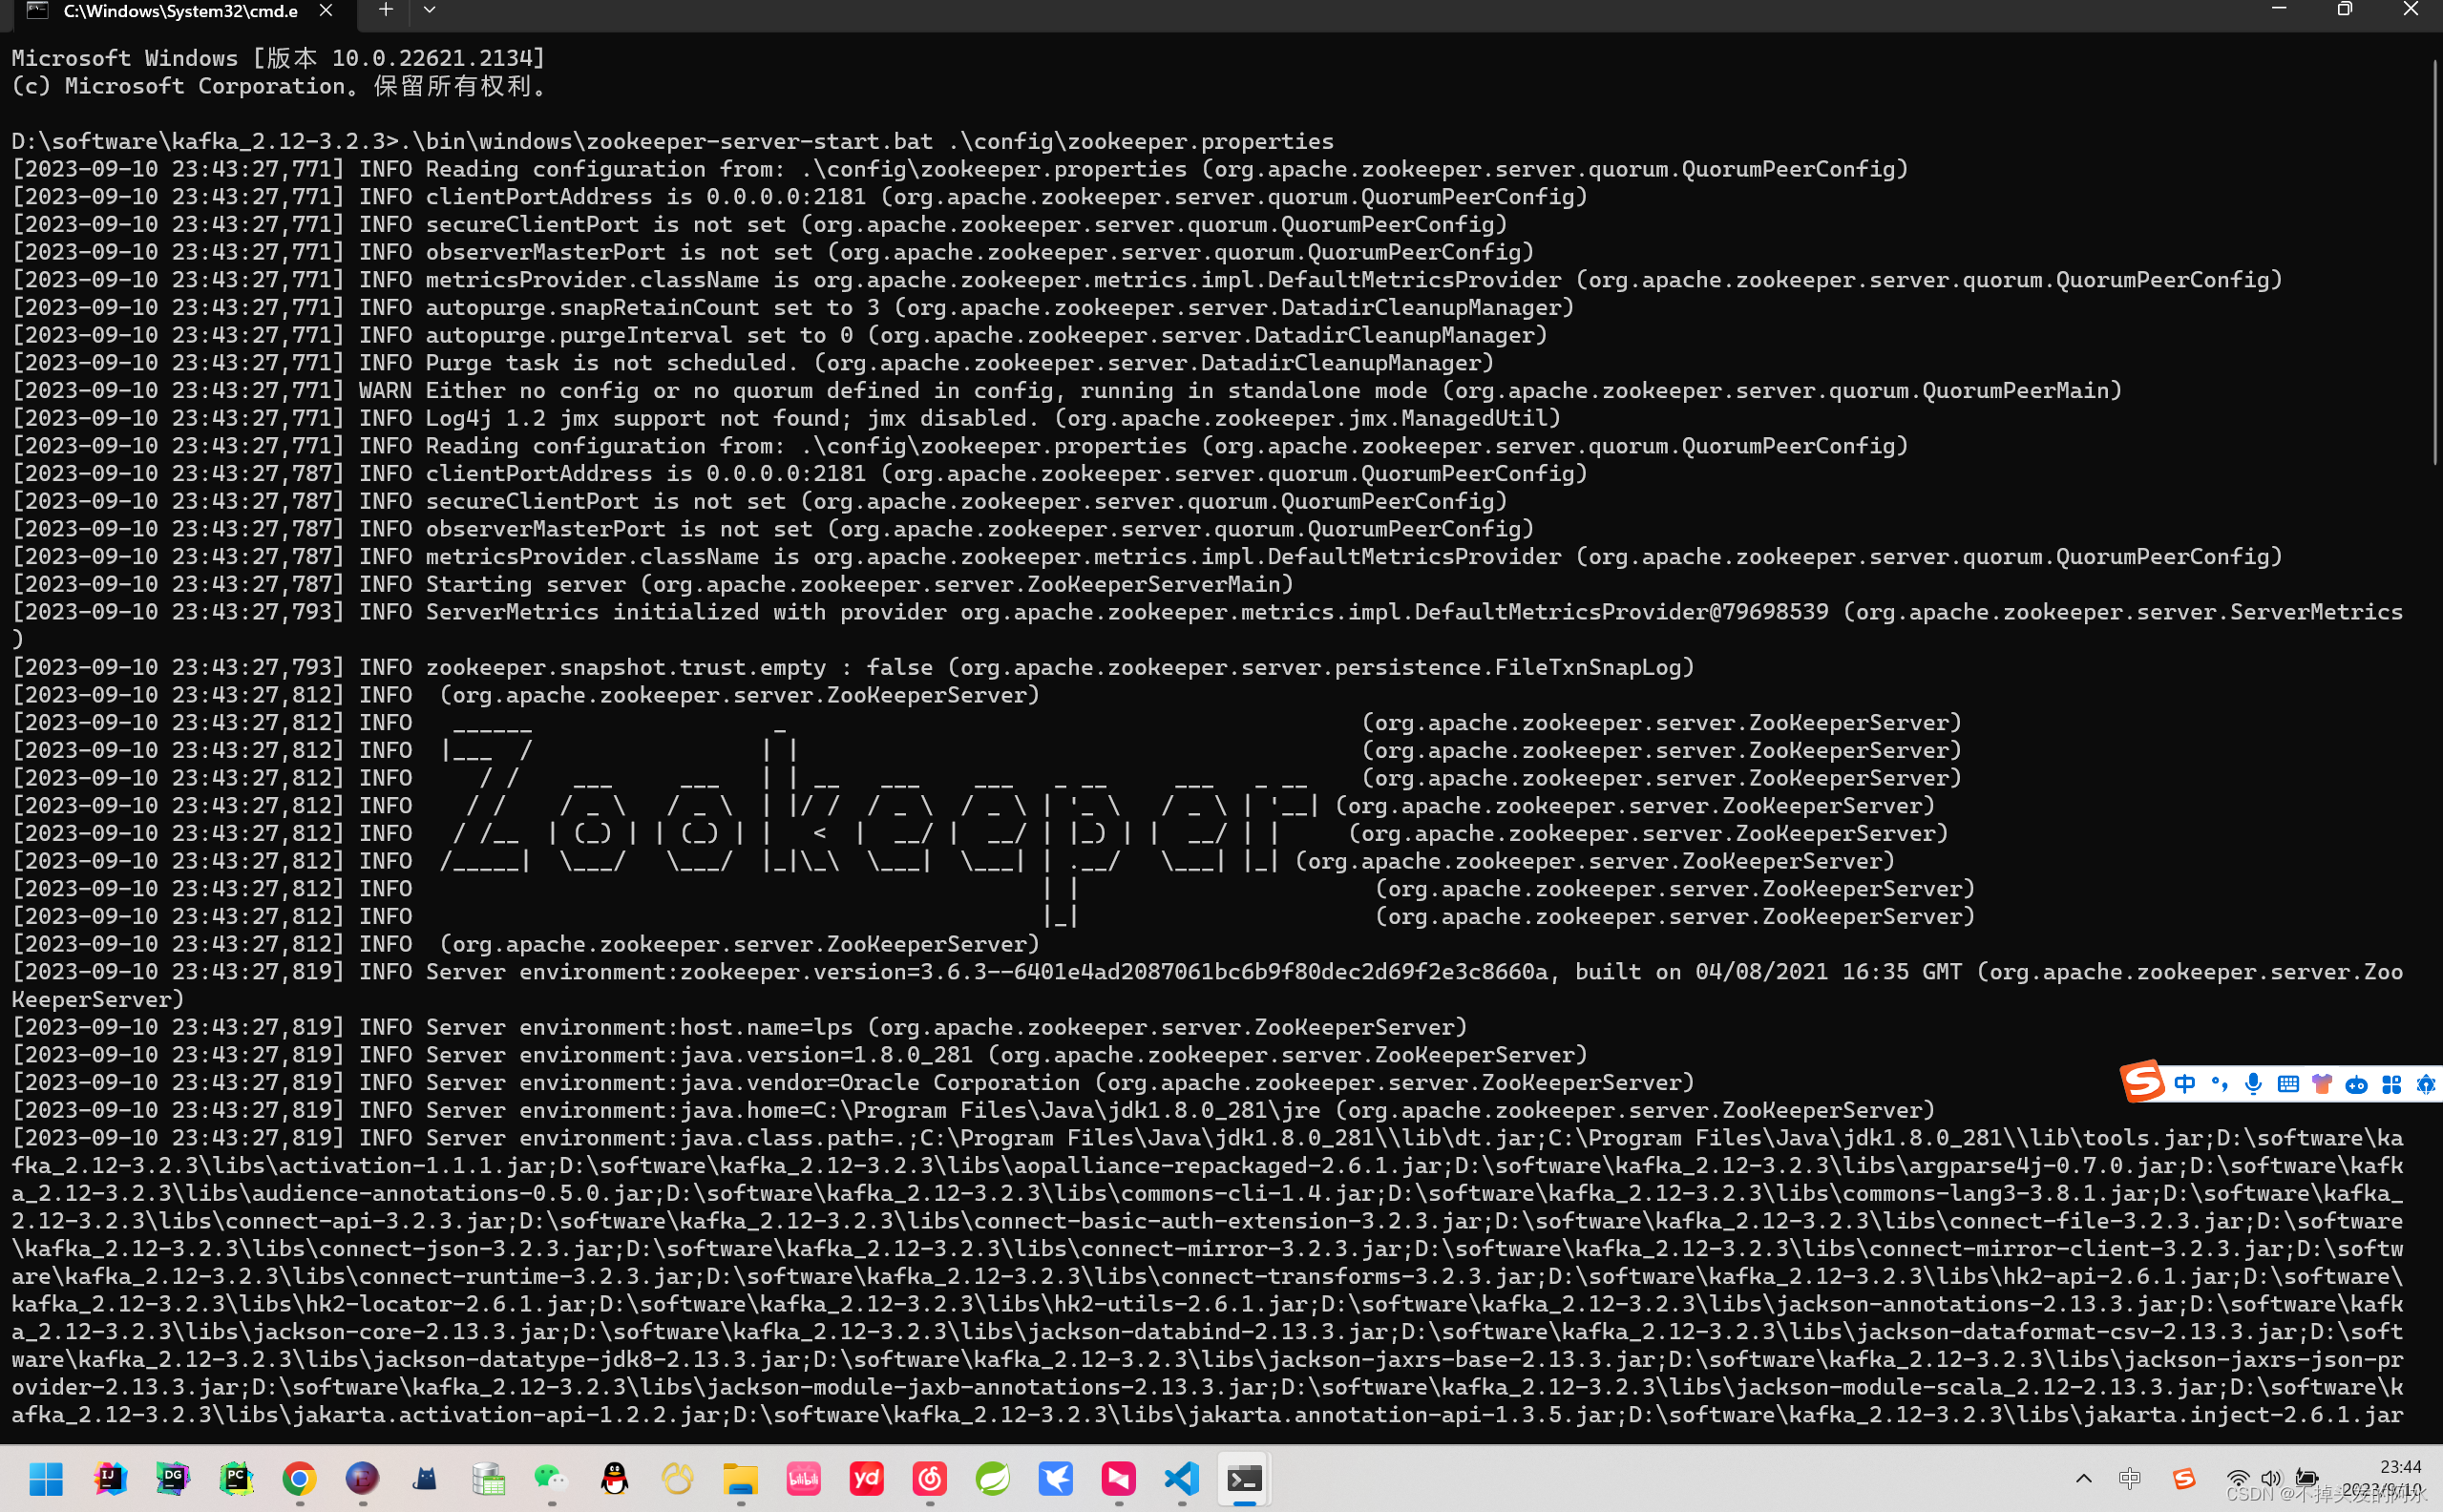Viewport: 2443px width, 1512px height.
Task: Open the Windows Start menu
Action: point(46,1478)
